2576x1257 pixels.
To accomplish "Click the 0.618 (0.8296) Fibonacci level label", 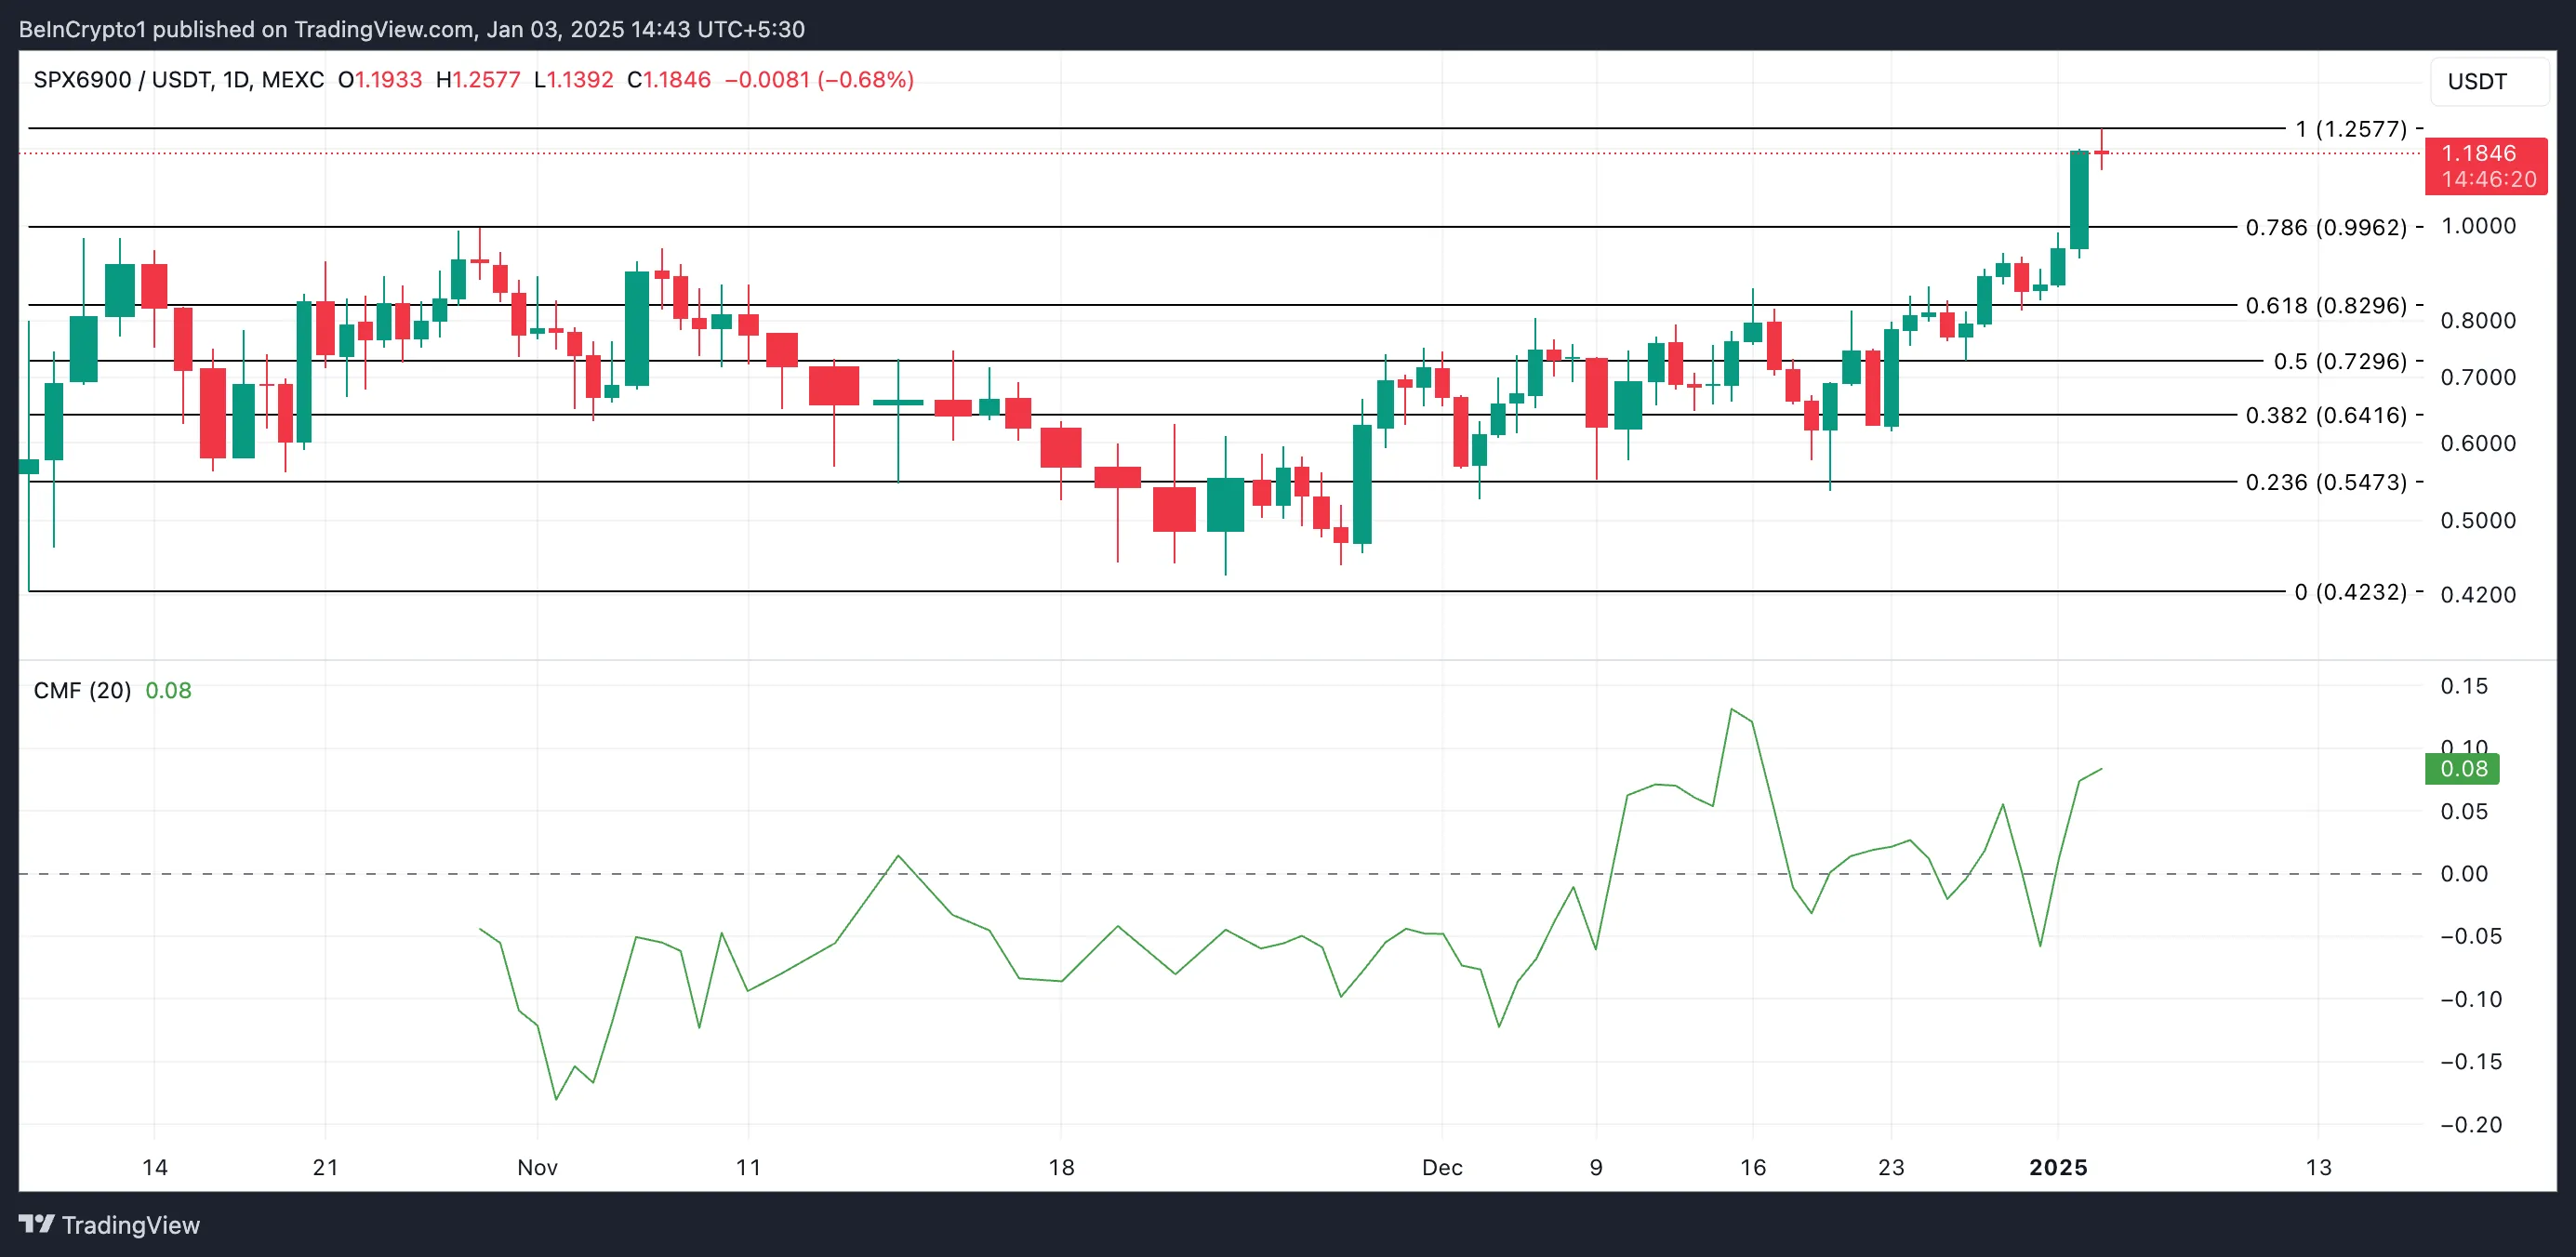I will point(2325,306).
